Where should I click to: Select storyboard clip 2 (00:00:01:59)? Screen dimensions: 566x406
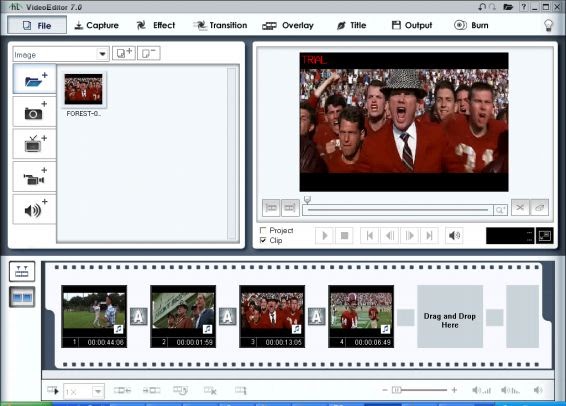click(x=183, y=316)
